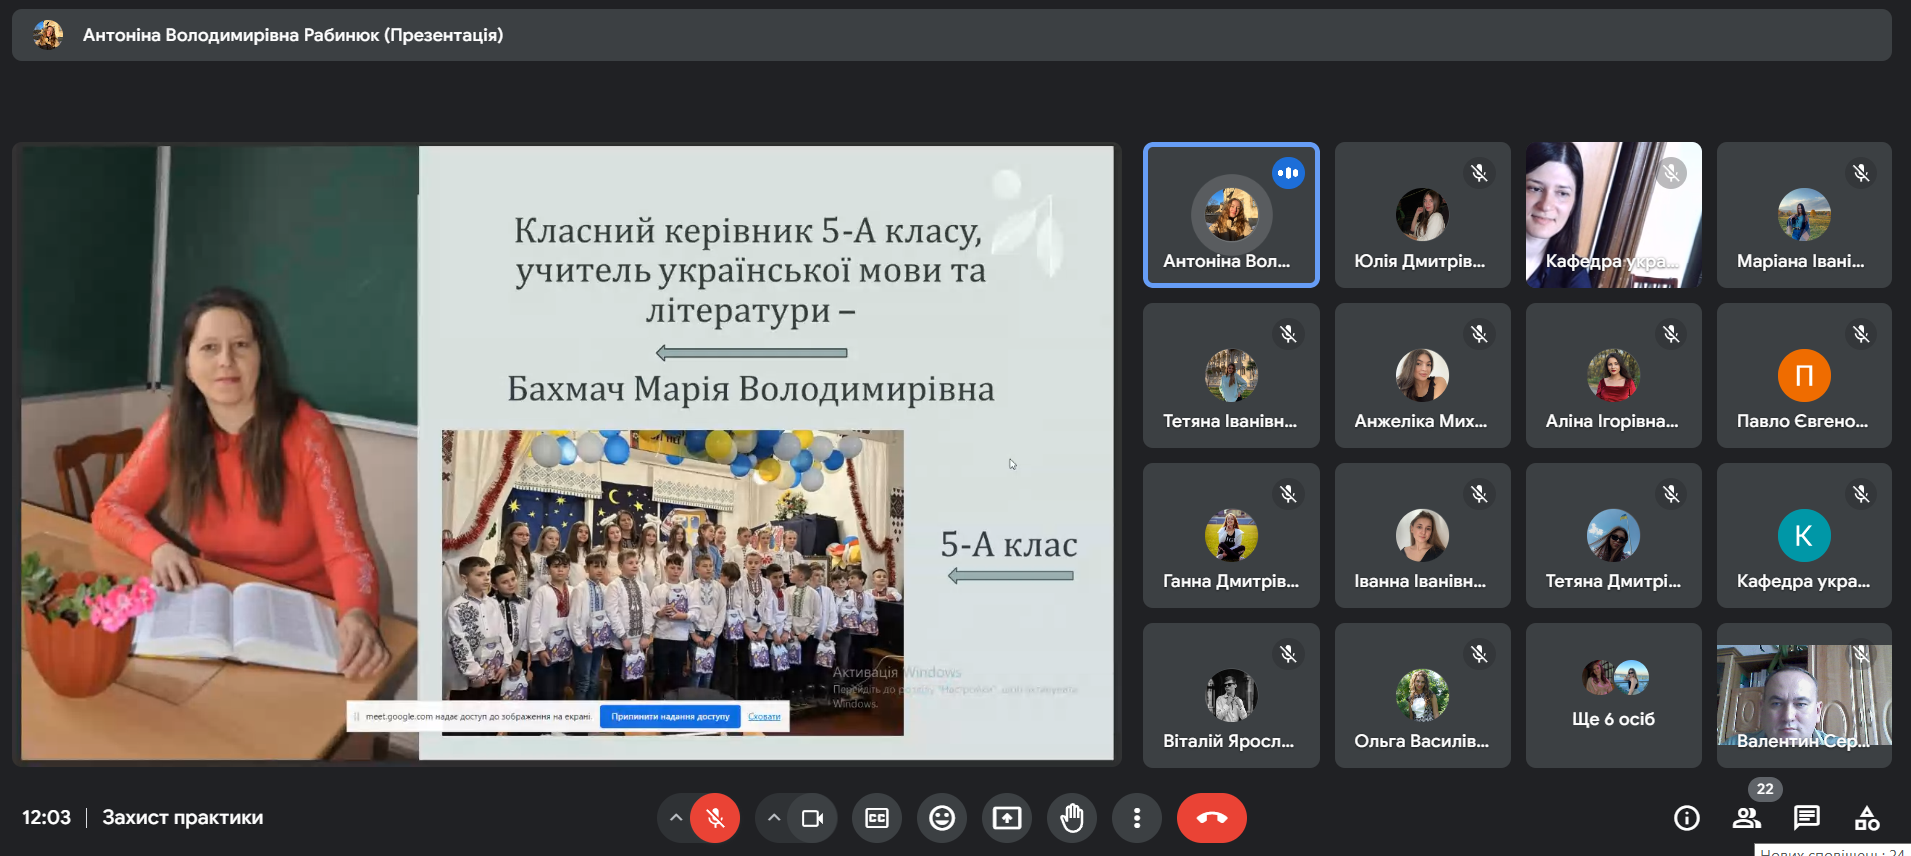Click speaking indicator on Антоніна Вол tile
This screenshot has height=856, width=1911.
1288,173
